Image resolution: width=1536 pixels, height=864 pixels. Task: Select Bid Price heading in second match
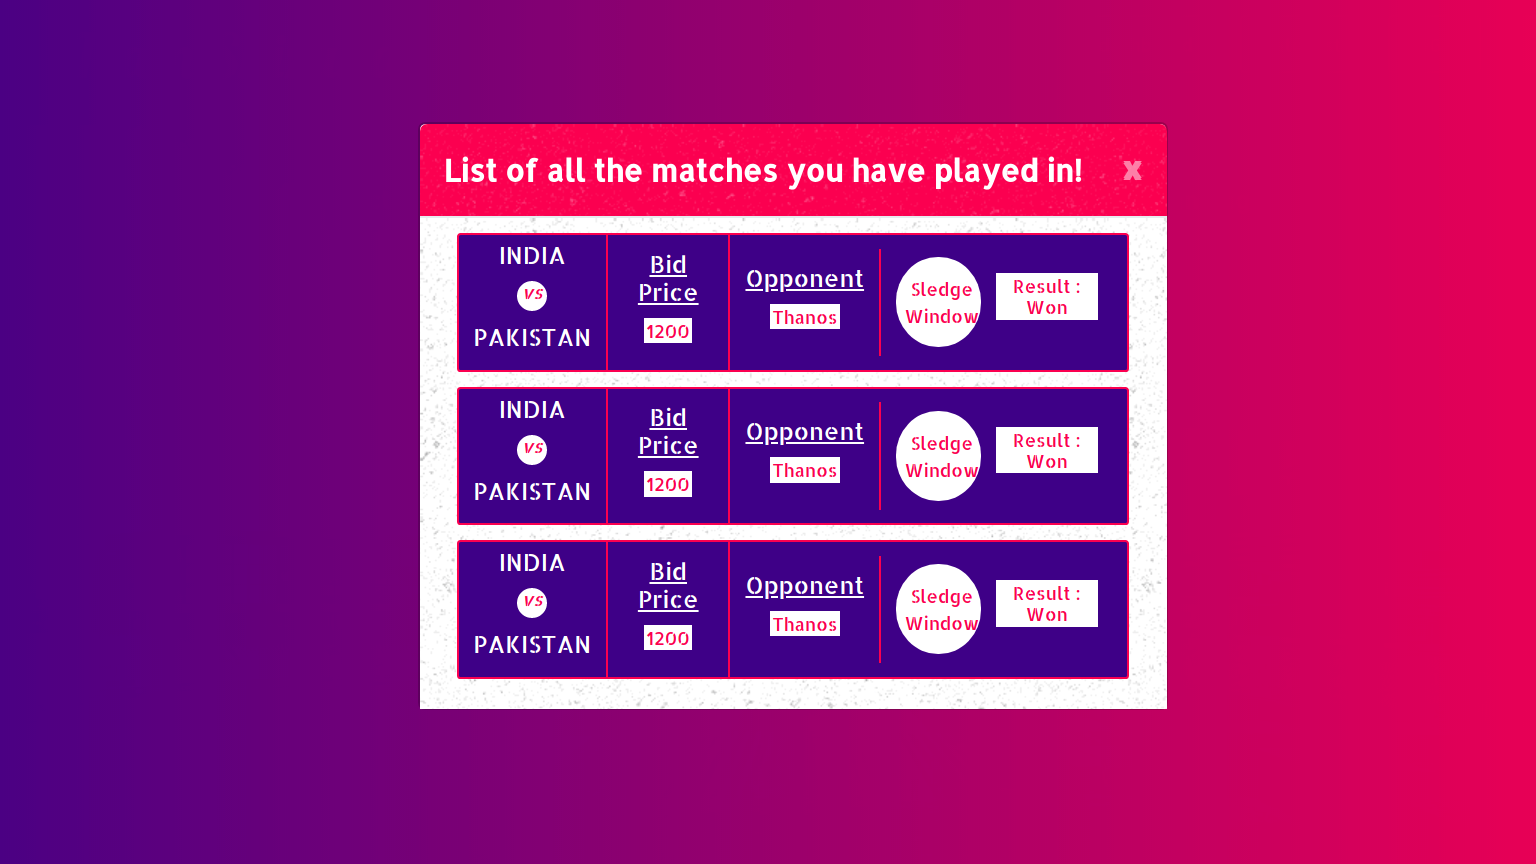[x=668, y=432]
